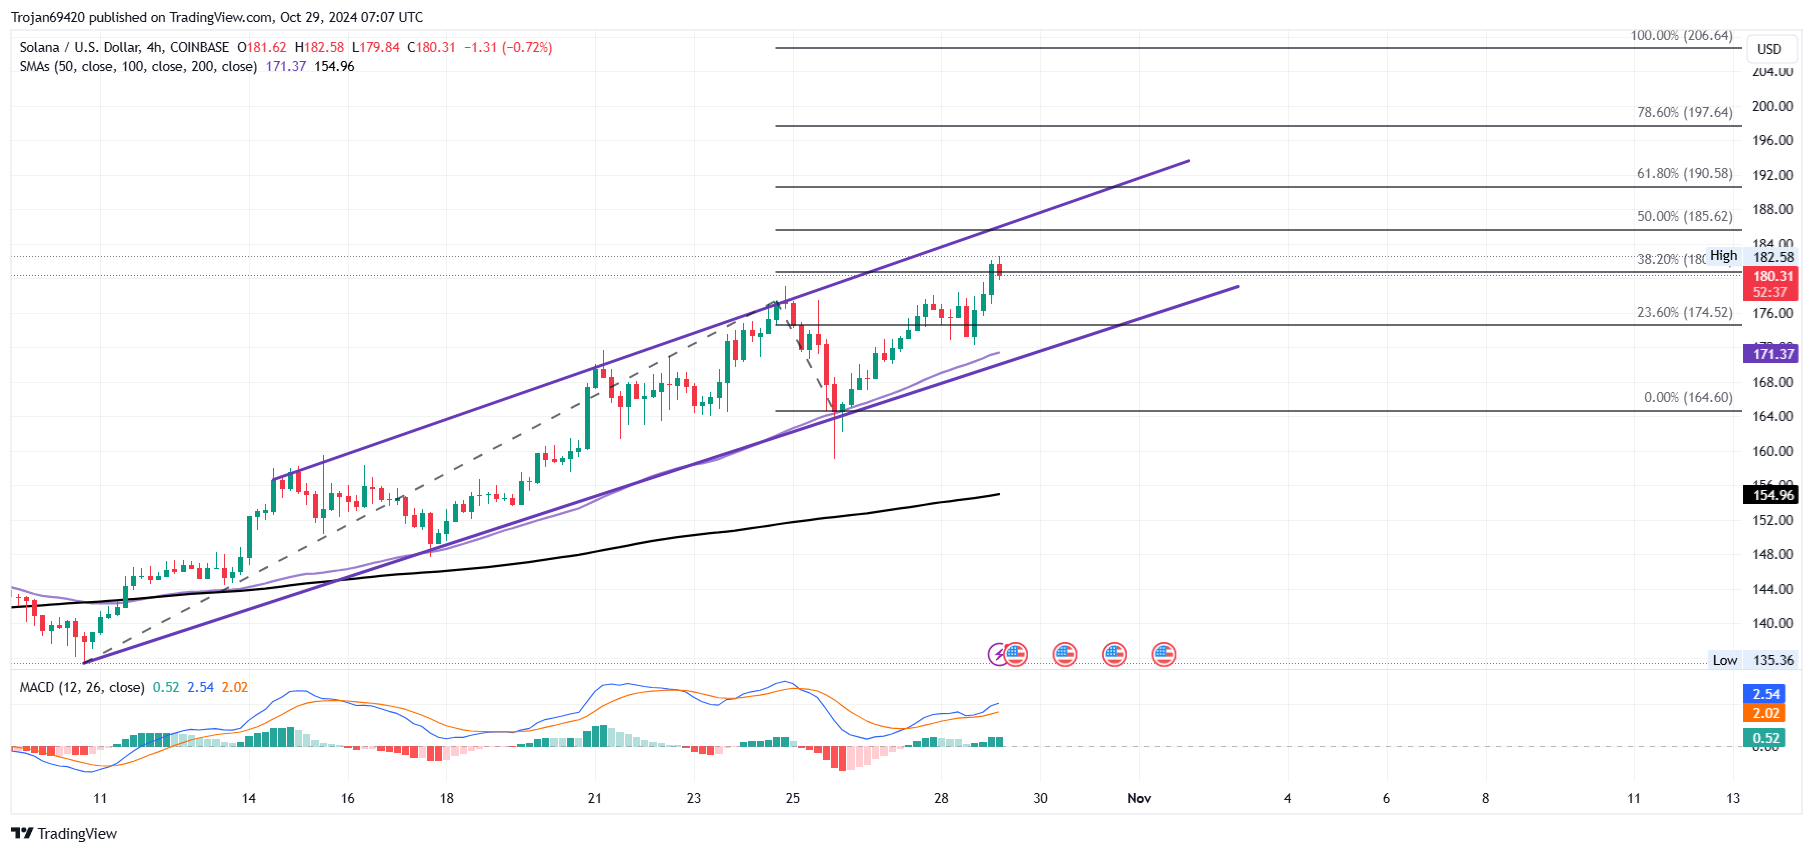The width and height of the screenshot is (1813, 853).
Task: Click the purple lightning bolt event icon
Action: 997,655
